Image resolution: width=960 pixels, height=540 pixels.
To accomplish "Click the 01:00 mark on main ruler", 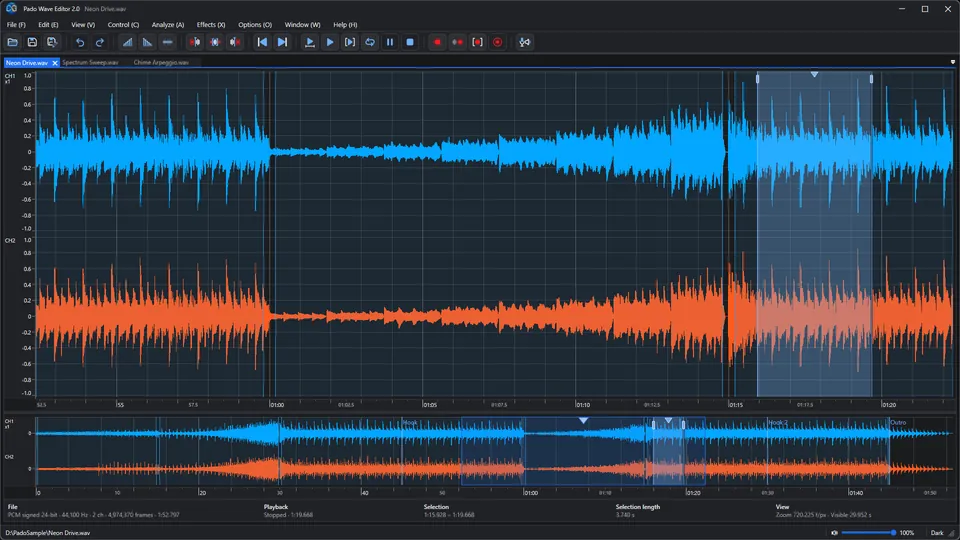I will pos(277,405).
